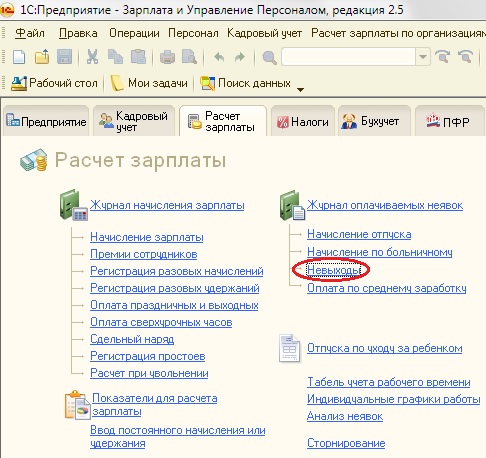The image size is (486, 458).
Task: Click the Open file folder icon
Action: pyautogui.click(x=42, y=57)
